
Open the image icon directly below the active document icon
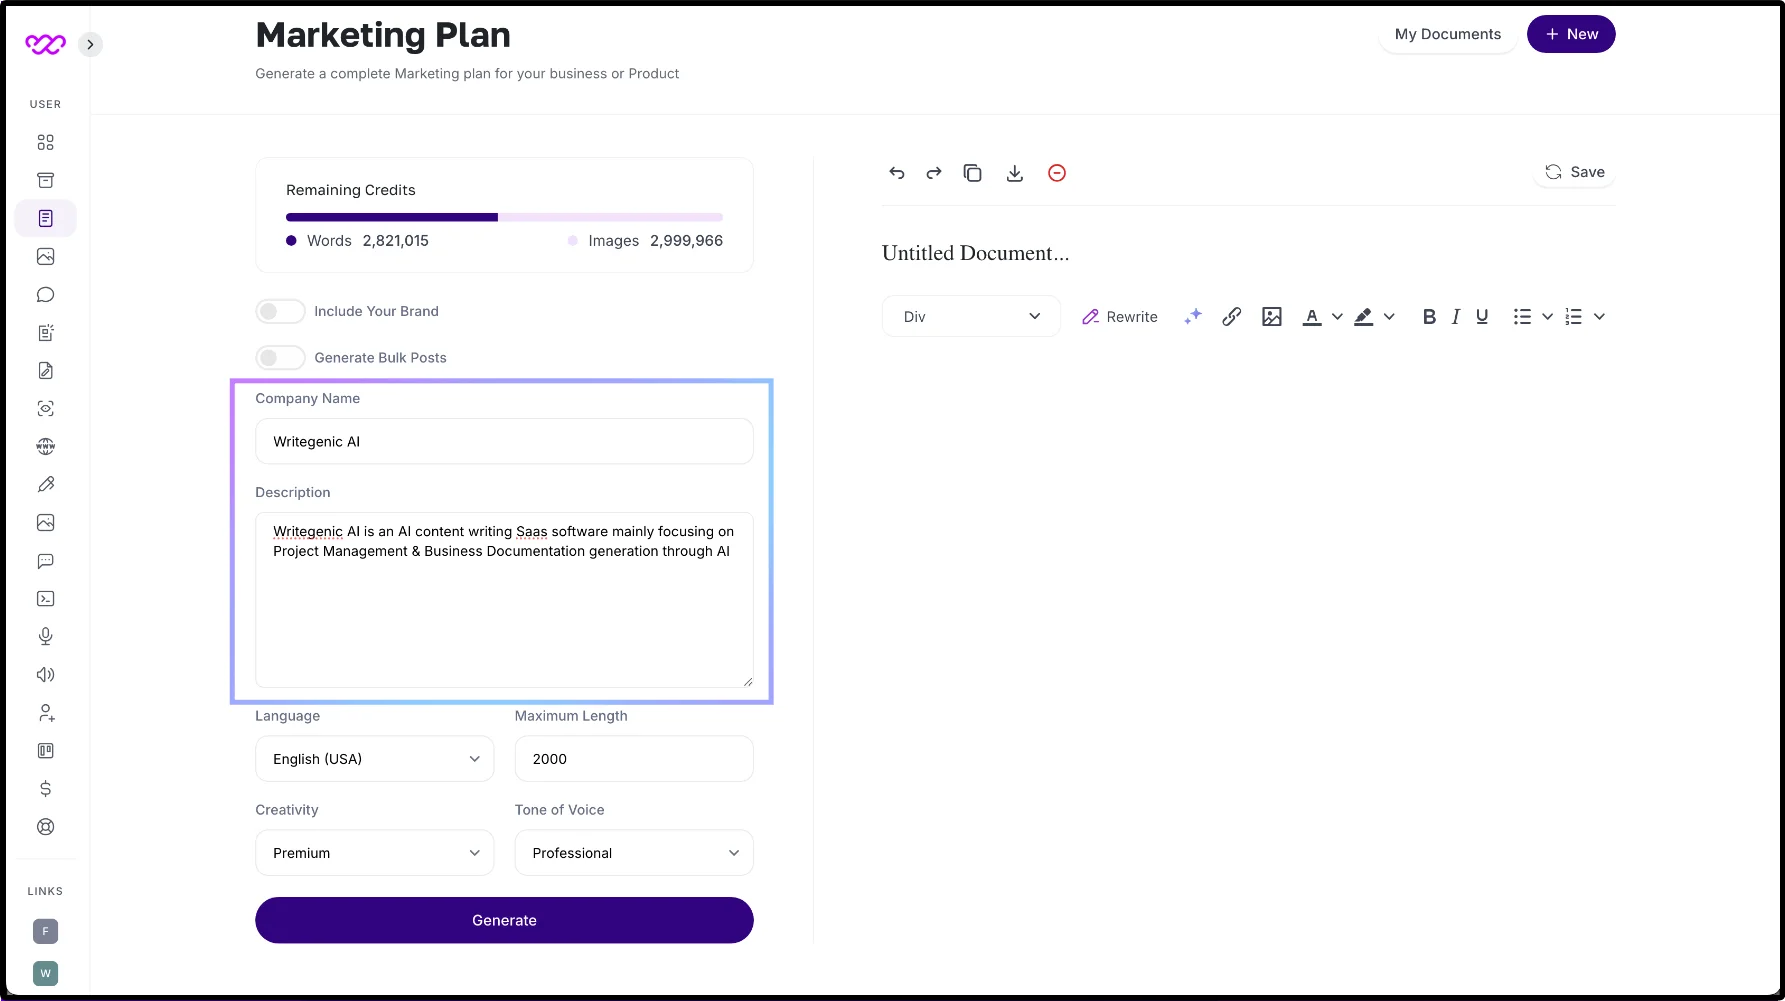pyautogui.click(x=45, y=256)
